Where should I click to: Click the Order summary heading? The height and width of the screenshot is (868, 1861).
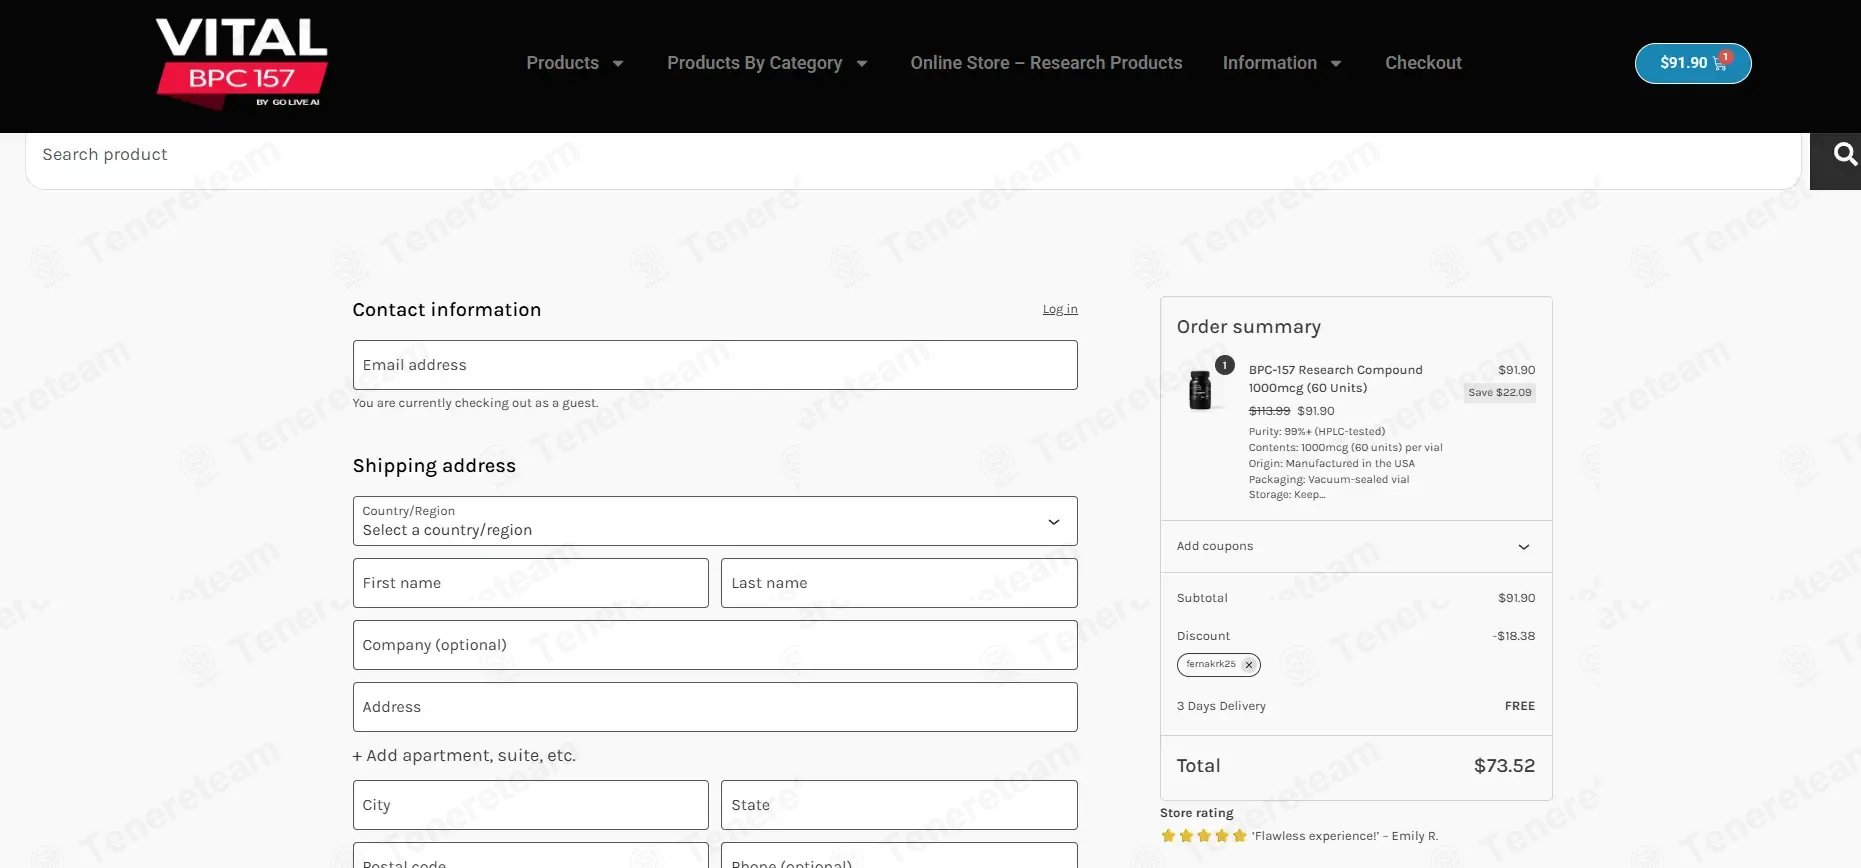pyautogui.click(x=1248, y=327)
